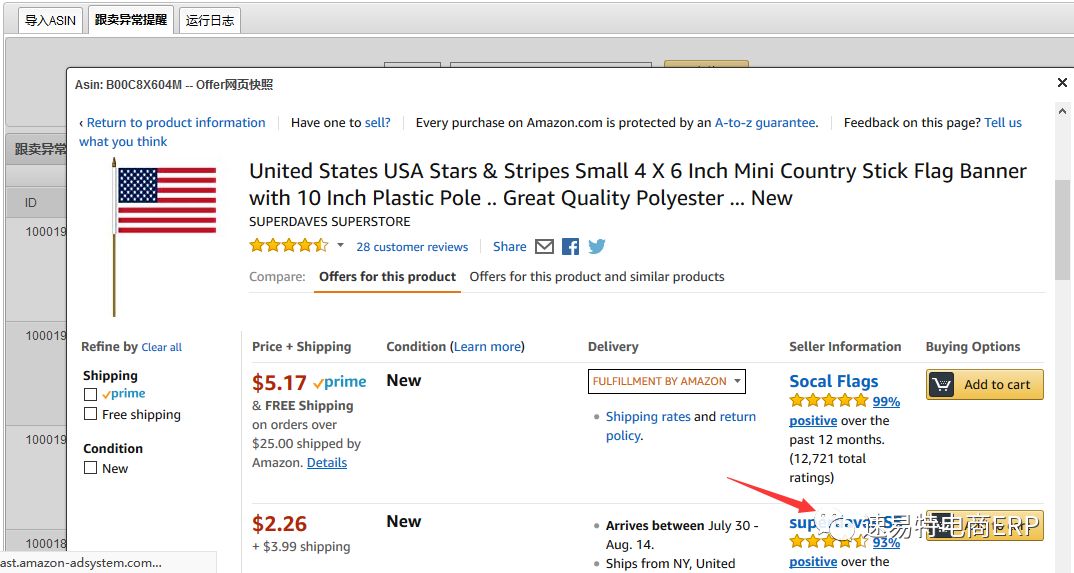Switch to the 导入ASIN tab
Viewport: 1074px width, 573px height.
tap(50, 20)
